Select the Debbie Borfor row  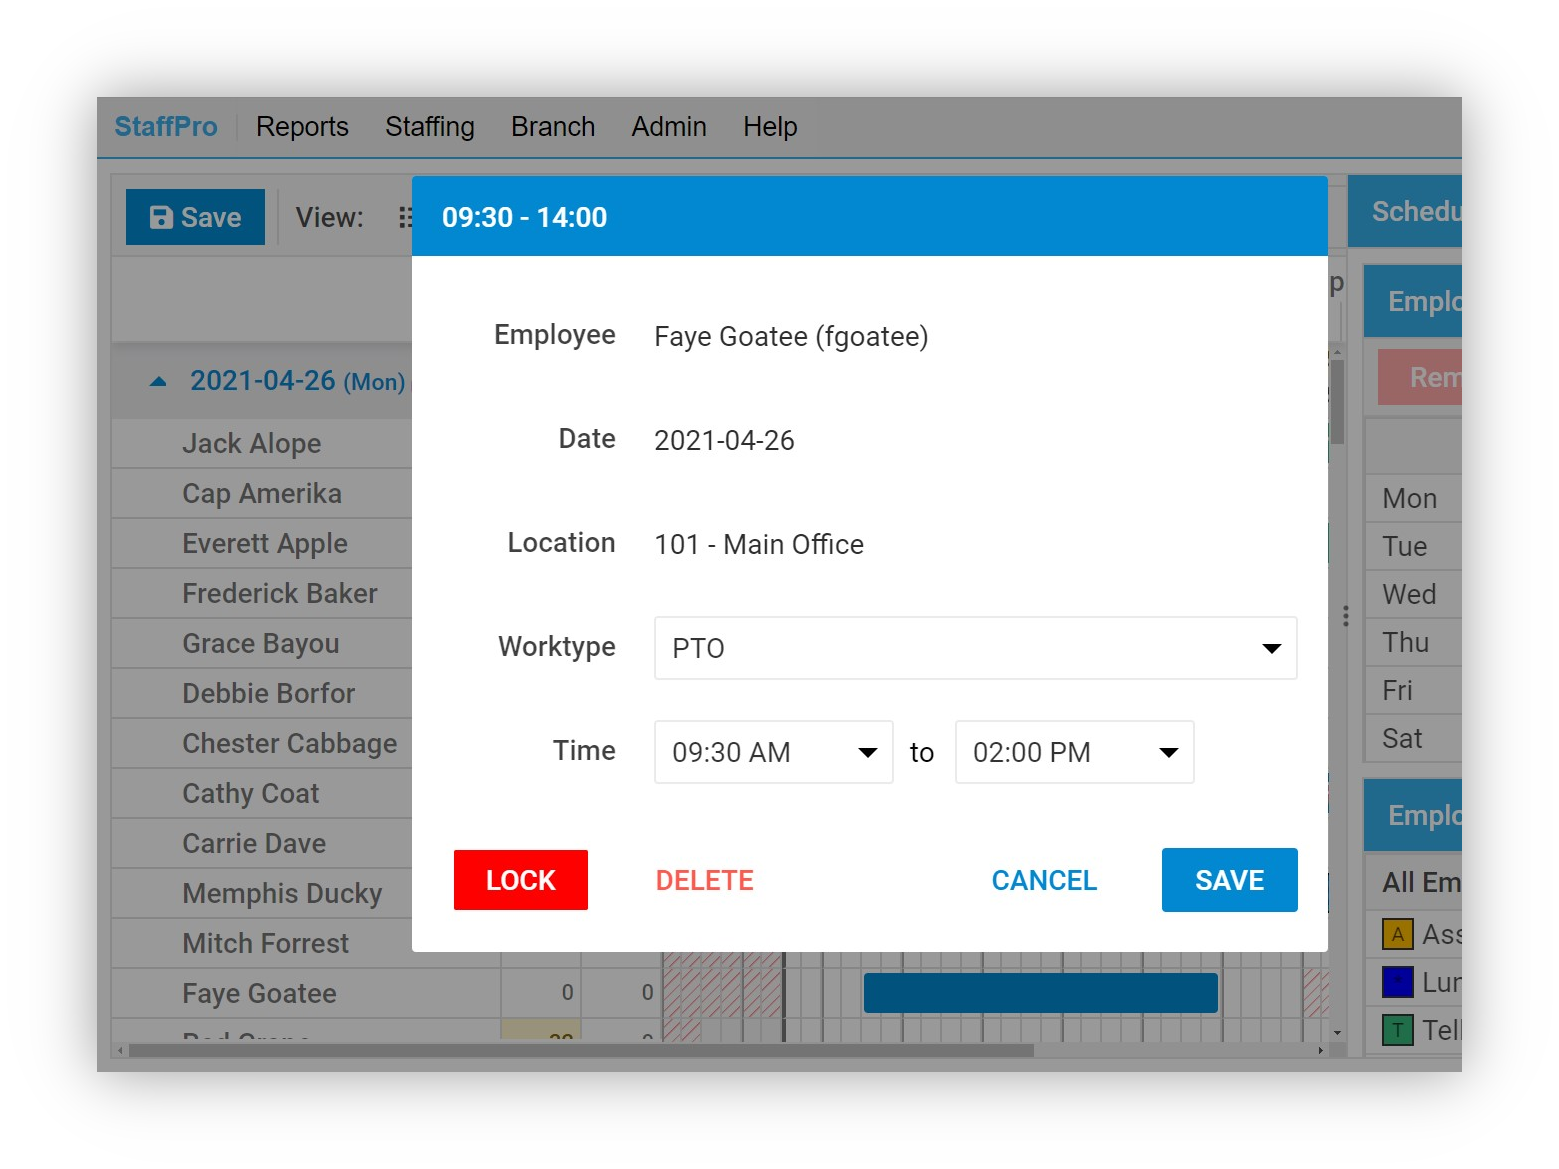pyautogui.click(x=262, y=693)
